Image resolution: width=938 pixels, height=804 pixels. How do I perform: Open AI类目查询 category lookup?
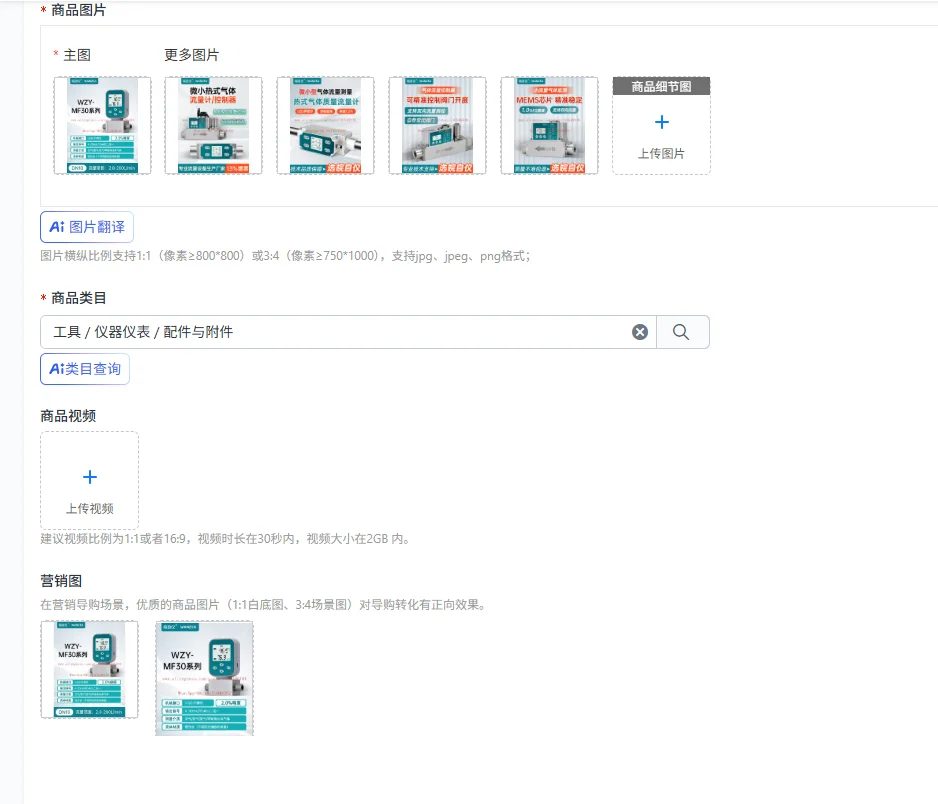(x=85, y=368)
